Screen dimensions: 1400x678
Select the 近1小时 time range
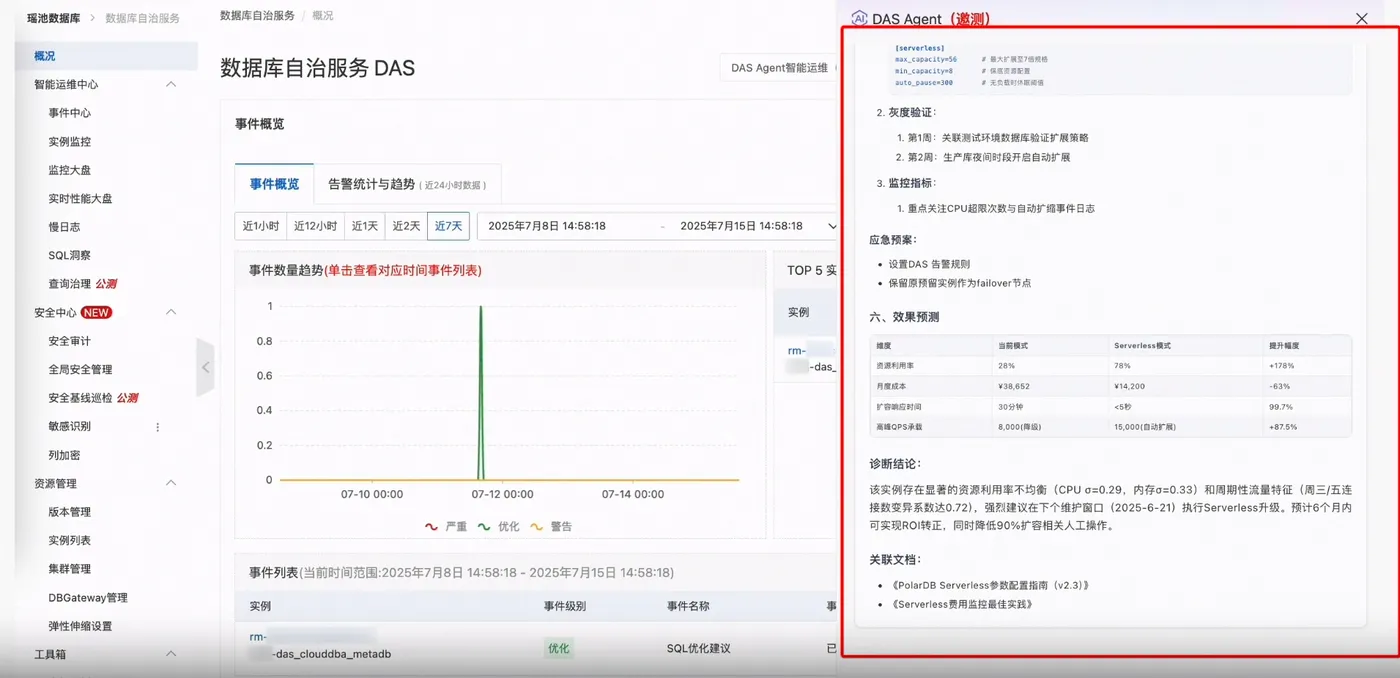click(x=261, y=226)
